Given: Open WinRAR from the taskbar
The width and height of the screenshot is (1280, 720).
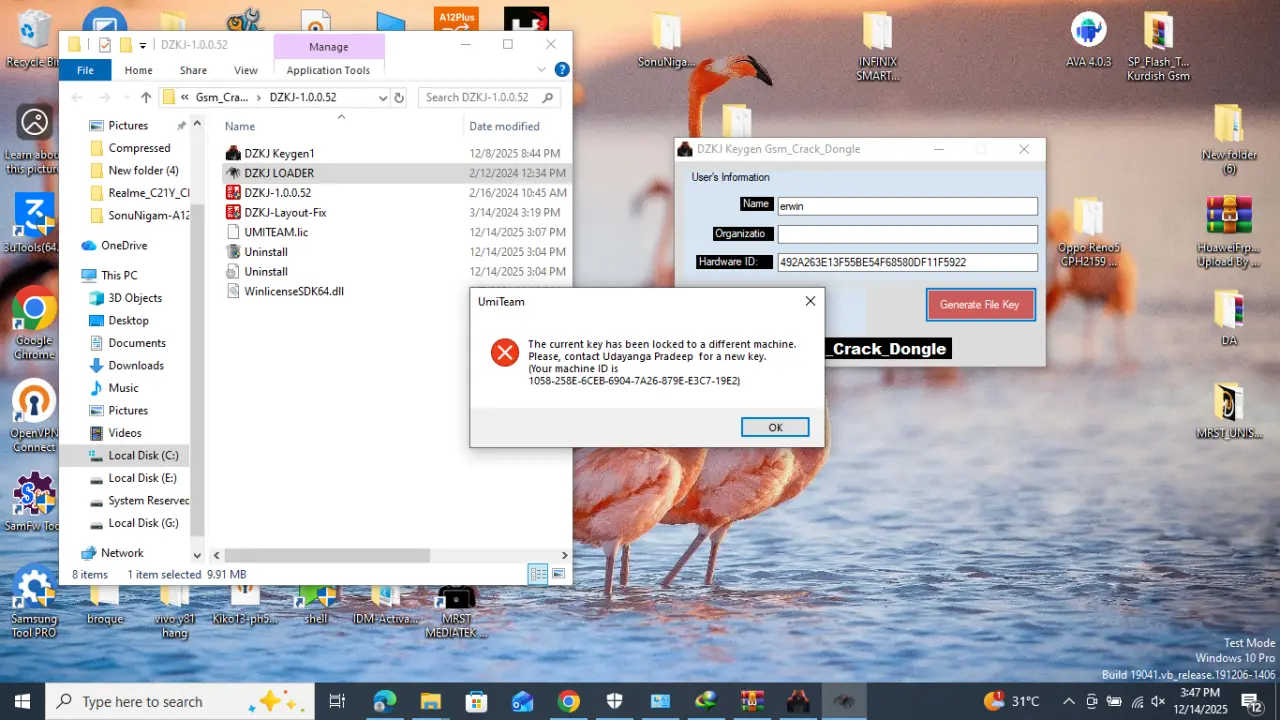Looking at the screenshot, I should 752,701.
